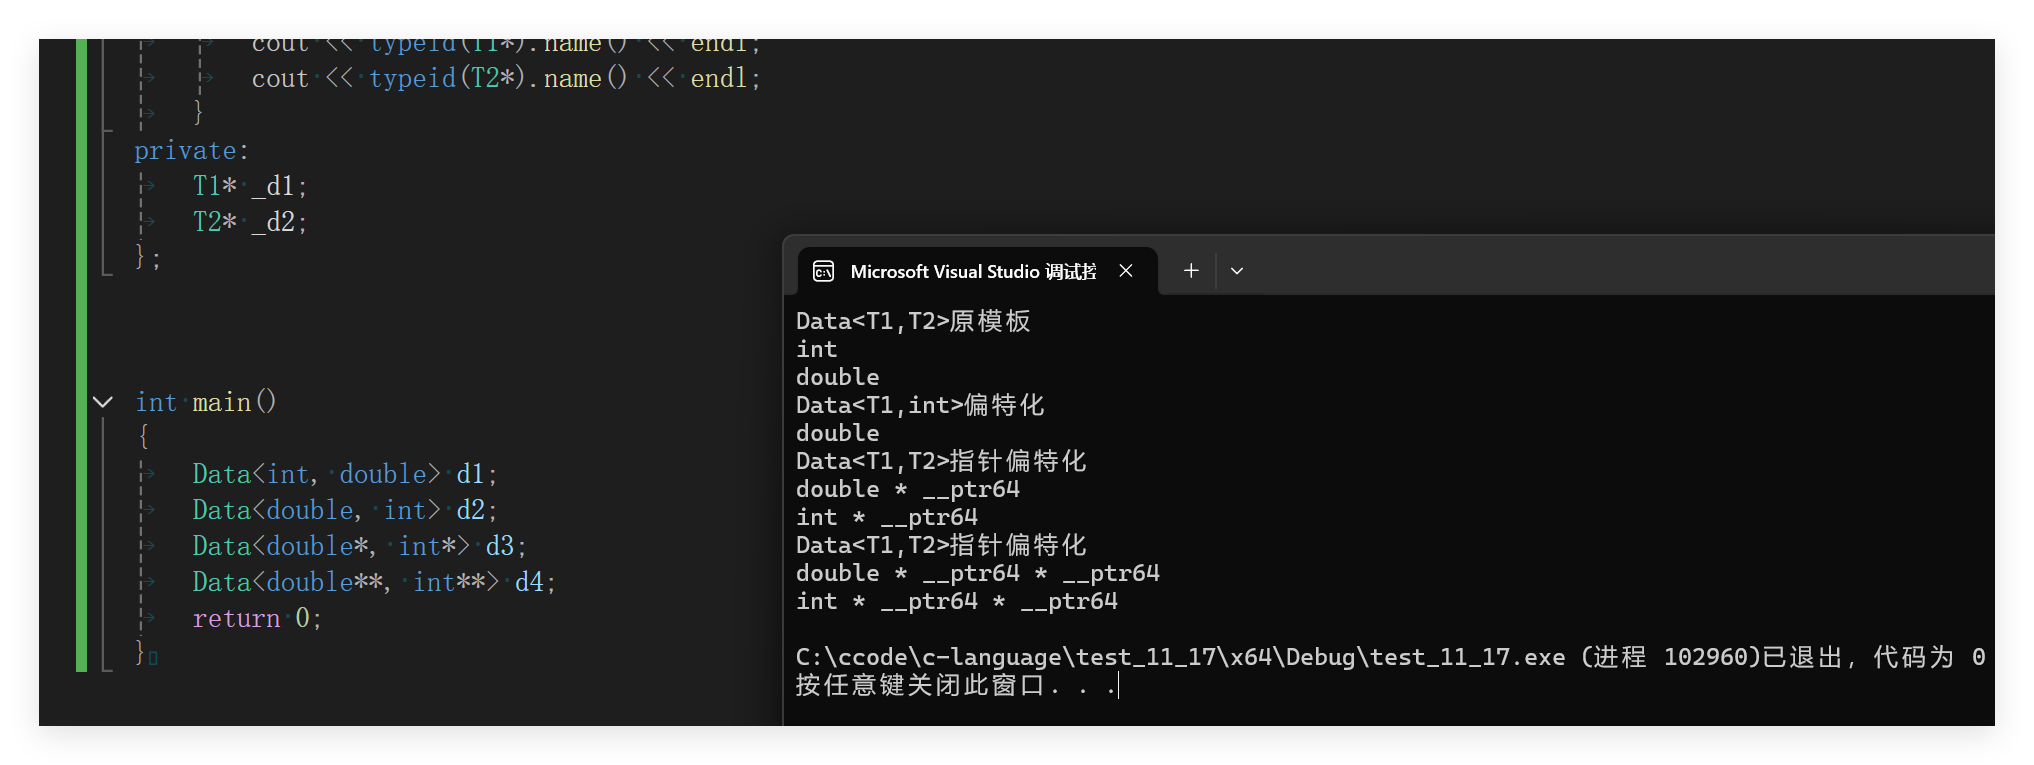Image resolution: width=2034 pixels, height=765 pixels.
Task: Click the console icon in the terminal tab
Action: pos(824,271)
